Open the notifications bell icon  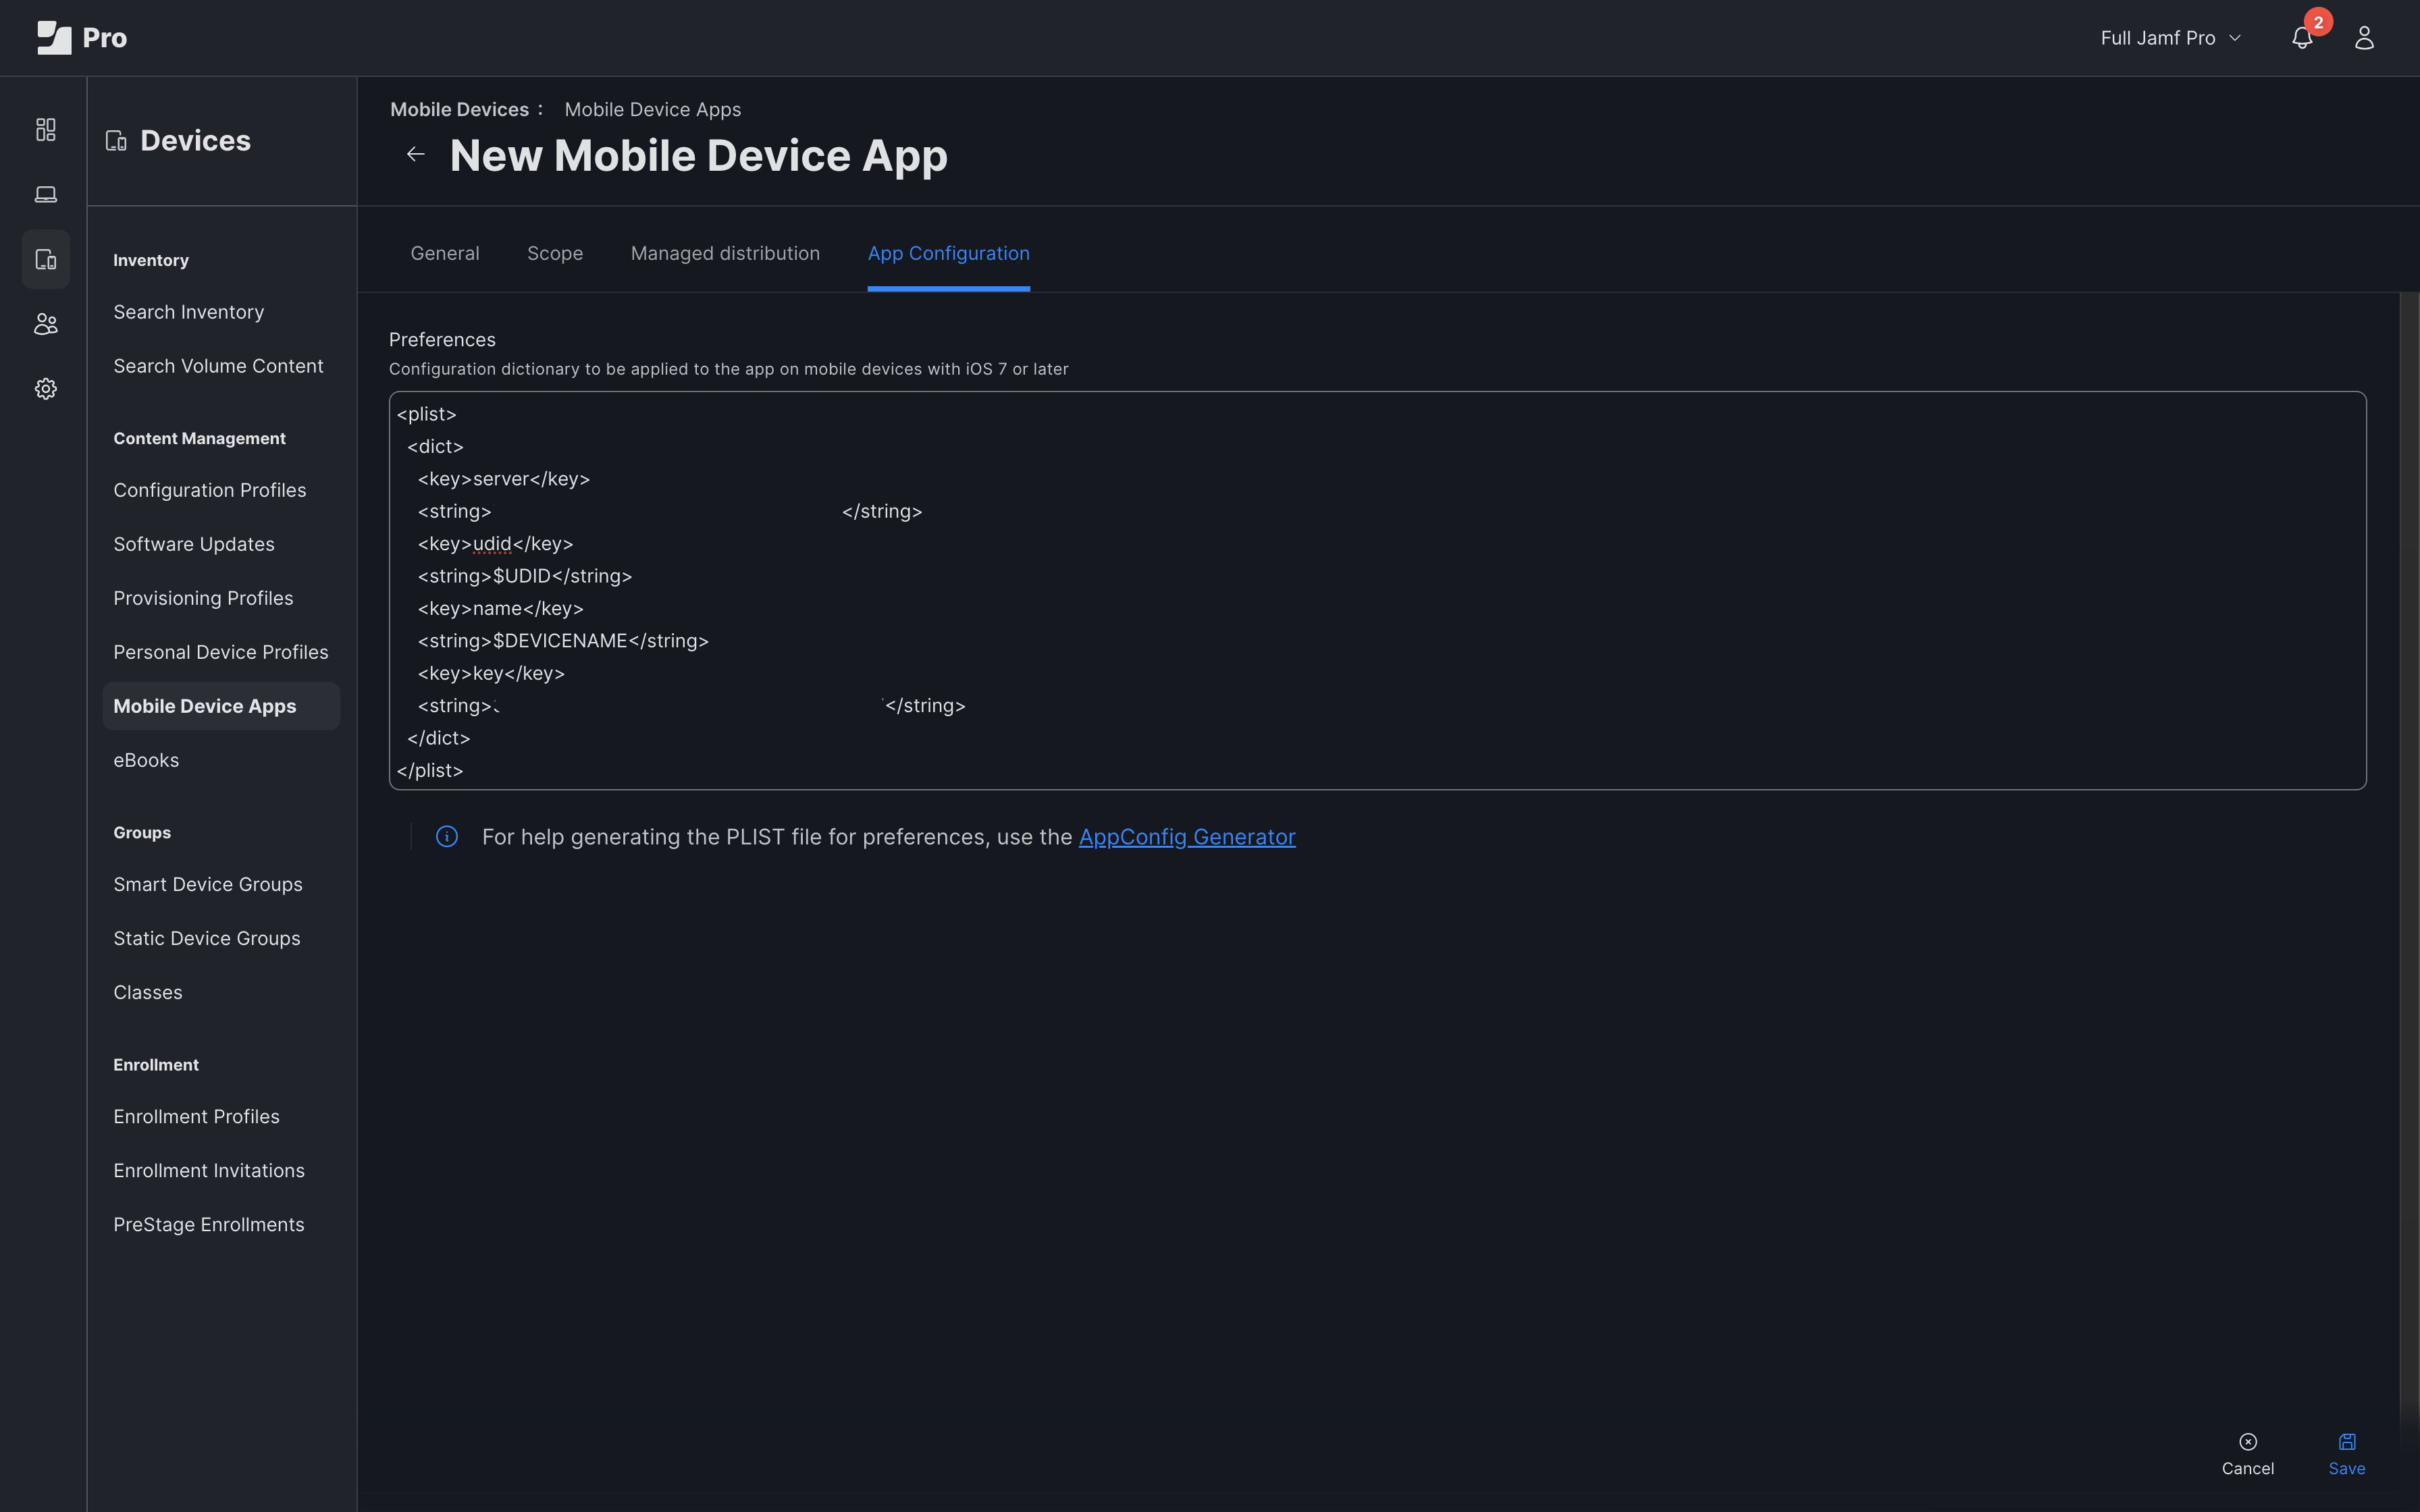[x=2302, y=38]
